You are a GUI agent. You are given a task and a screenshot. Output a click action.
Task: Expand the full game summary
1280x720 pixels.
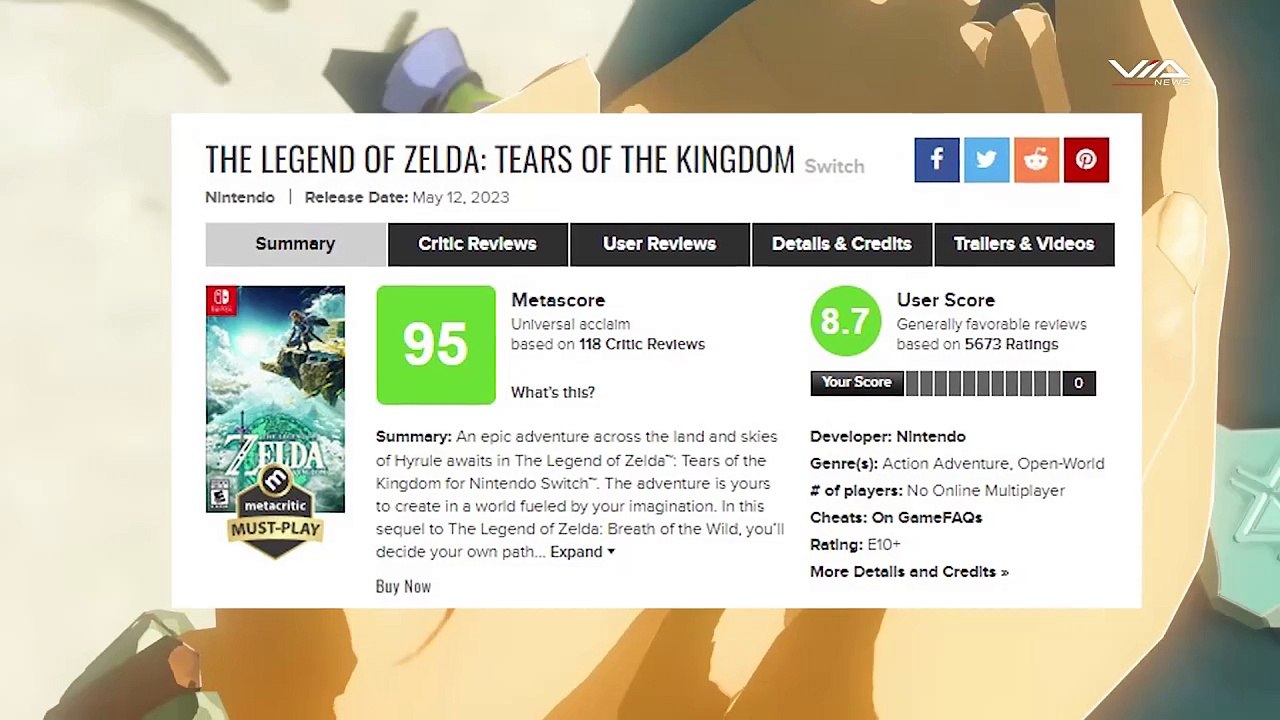tap(582, 552)
